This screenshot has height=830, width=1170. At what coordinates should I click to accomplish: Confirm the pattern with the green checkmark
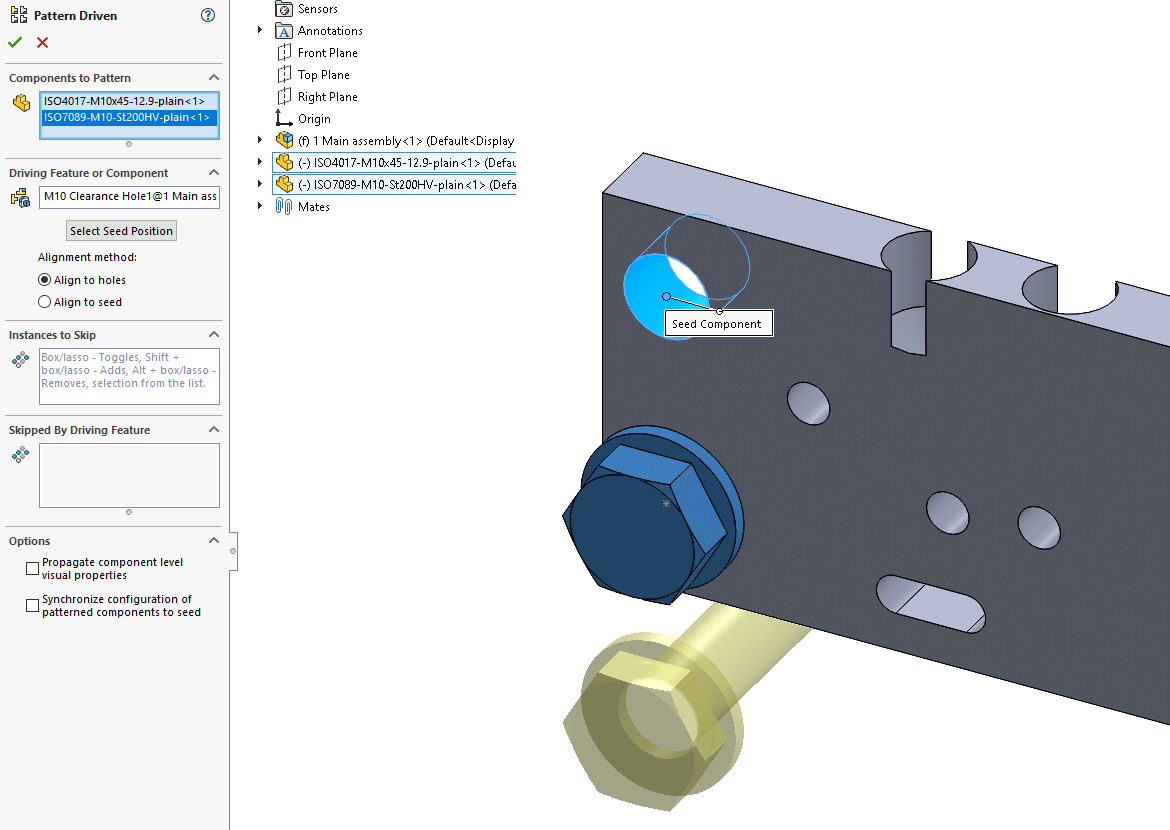(14, 42)
